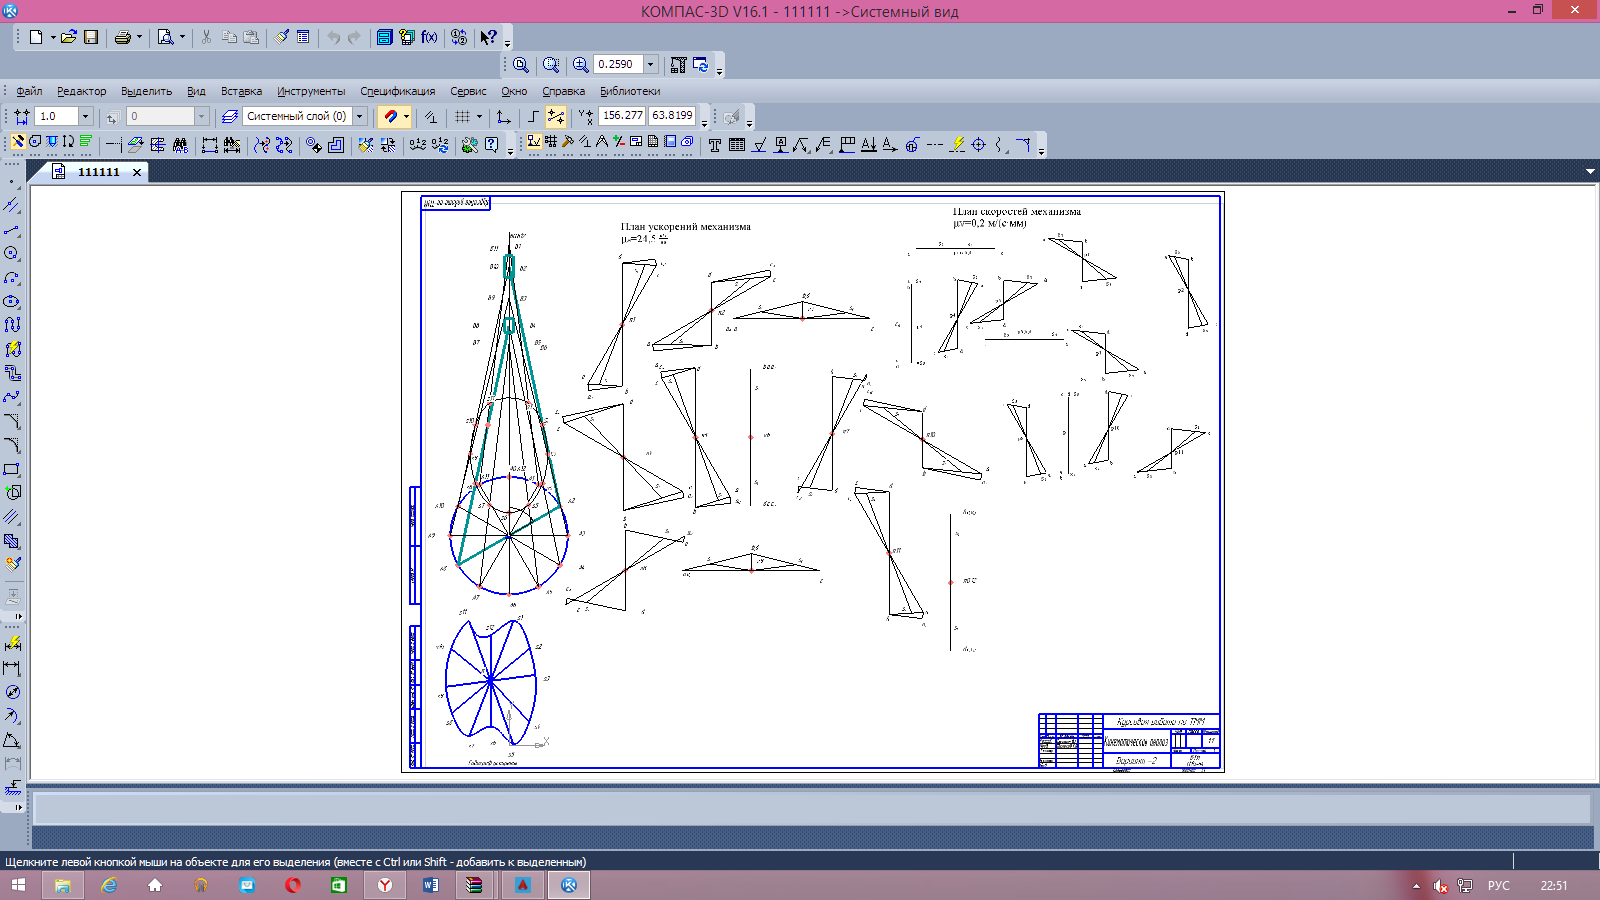Click the Print icon in toolbar
This screenshot has width=1600, height=900.
(122, 37)
